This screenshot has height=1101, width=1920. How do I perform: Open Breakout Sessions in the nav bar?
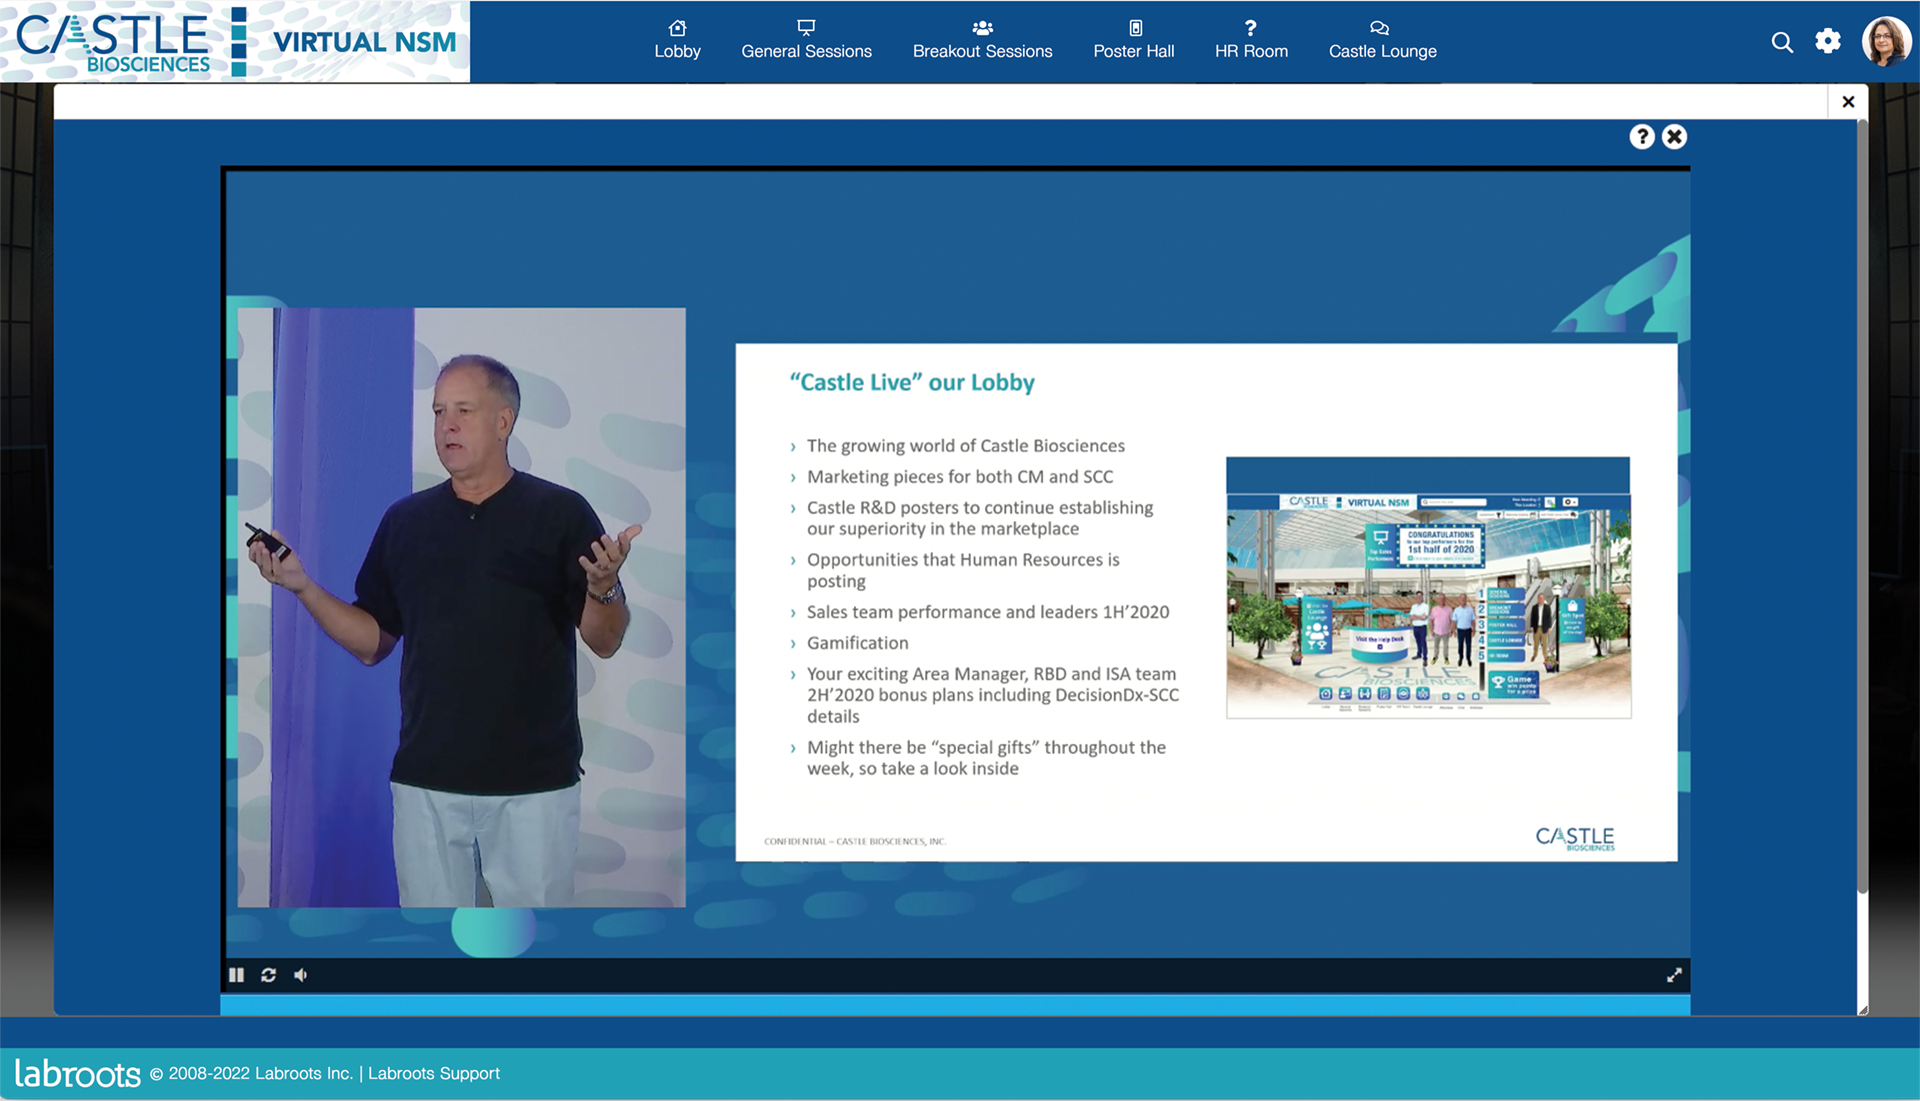pyautogui.click(x=982, y=41)
